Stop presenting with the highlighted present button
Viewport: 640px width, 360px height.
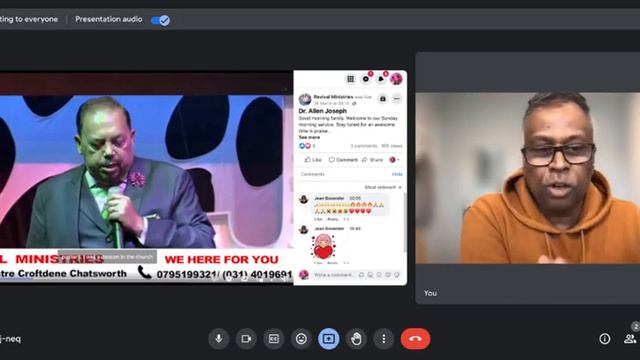[x=329, y=339]
